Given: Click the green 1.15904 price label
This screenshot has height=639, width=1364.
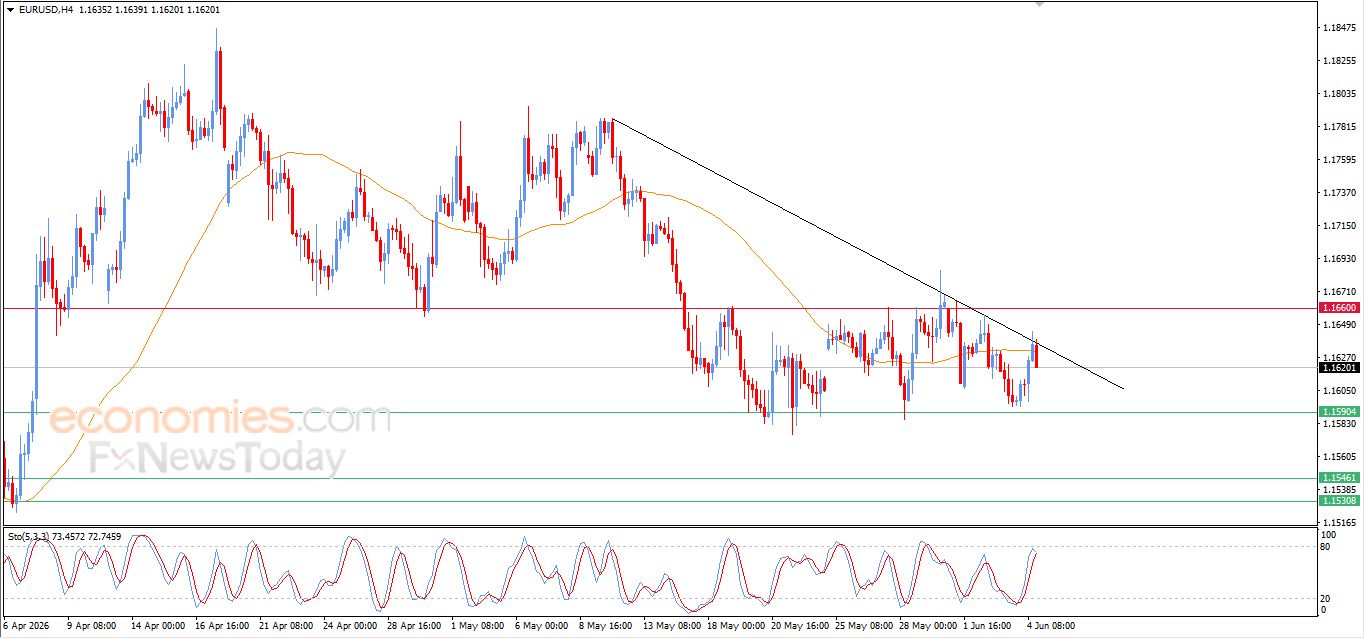Looking at the screenshot, I should pos(1338,412).
